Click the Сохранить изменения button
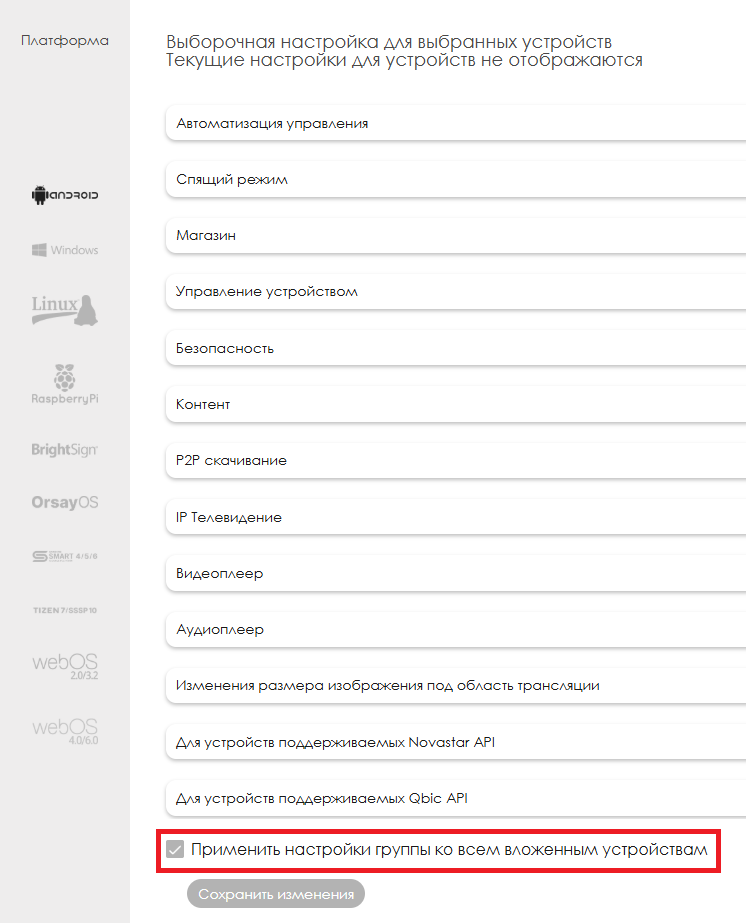This screenshot has width=746, height=923. [276, 894]
